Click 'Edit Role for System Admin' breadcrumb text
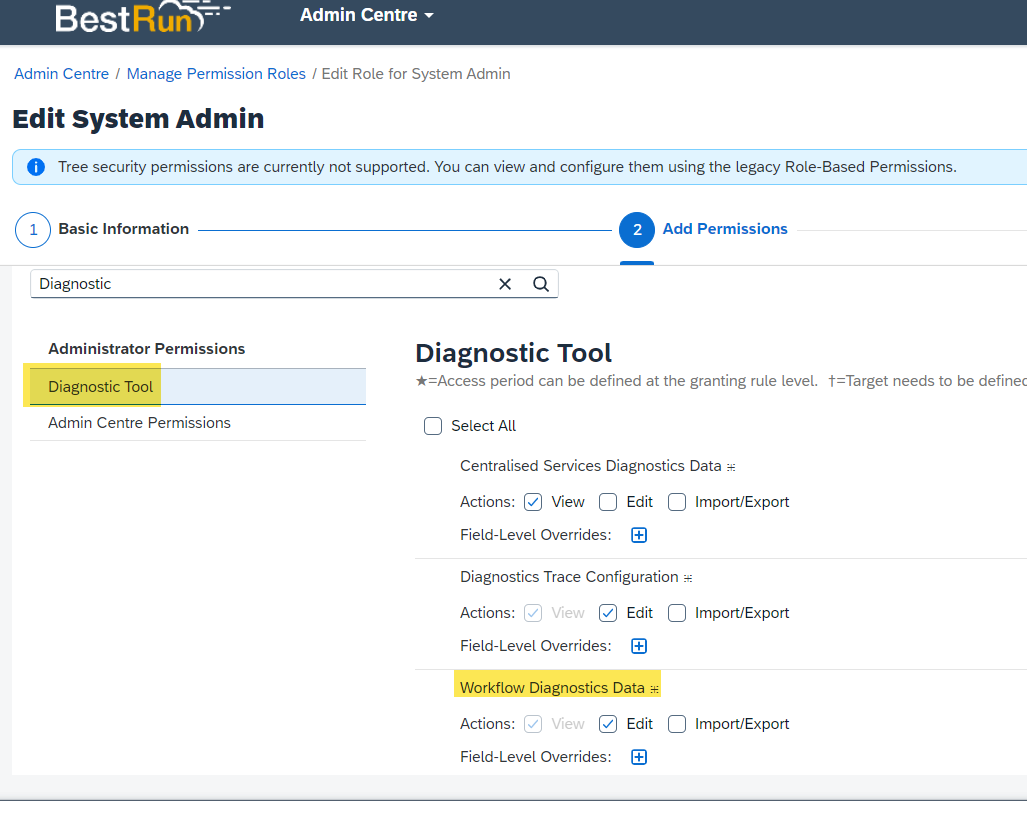The image size is (1027, 813). pyautogui.click(x=416, y=74)
